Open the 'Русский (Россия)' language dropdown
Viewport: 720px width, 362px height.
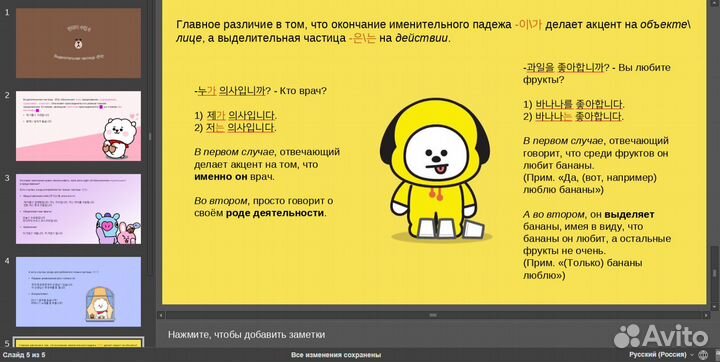pyautogui.click(x=661, y=355)
